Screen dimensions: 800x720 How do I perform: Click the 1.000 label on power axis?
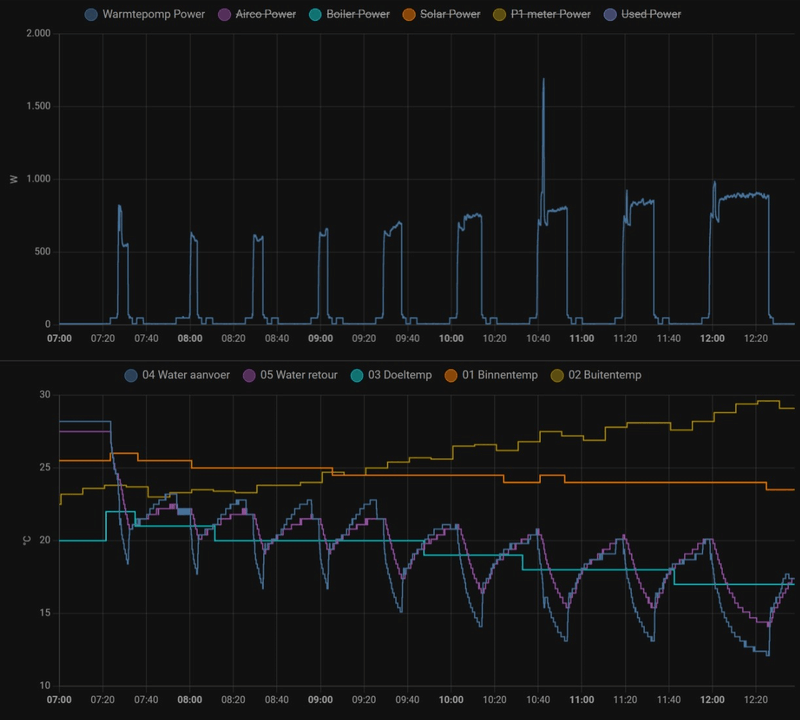[x=38, y=179]
